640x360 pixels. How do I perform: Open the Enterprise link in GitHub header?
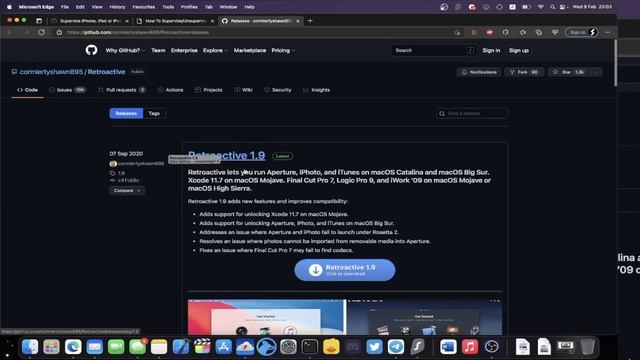point(184,51)
